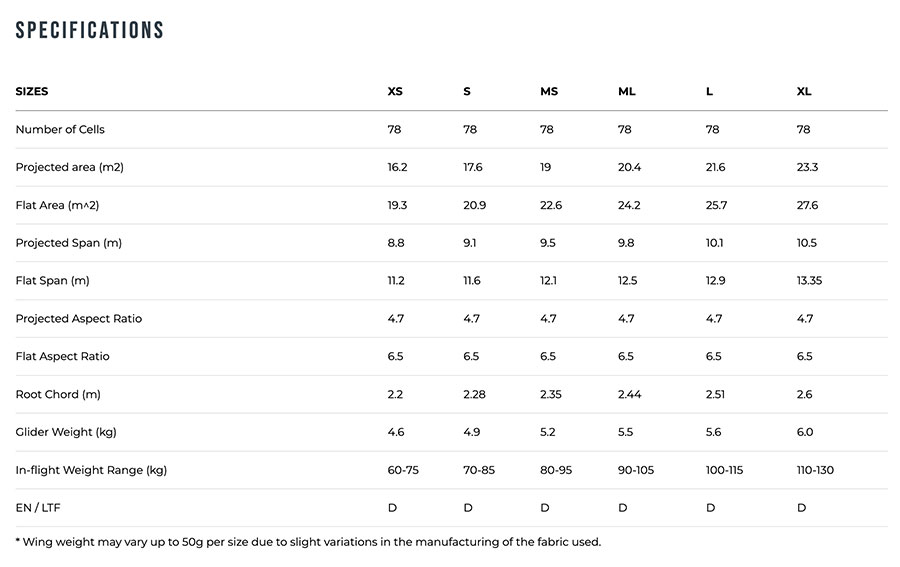Click the 60-75 weight range value

pos(403,470)
